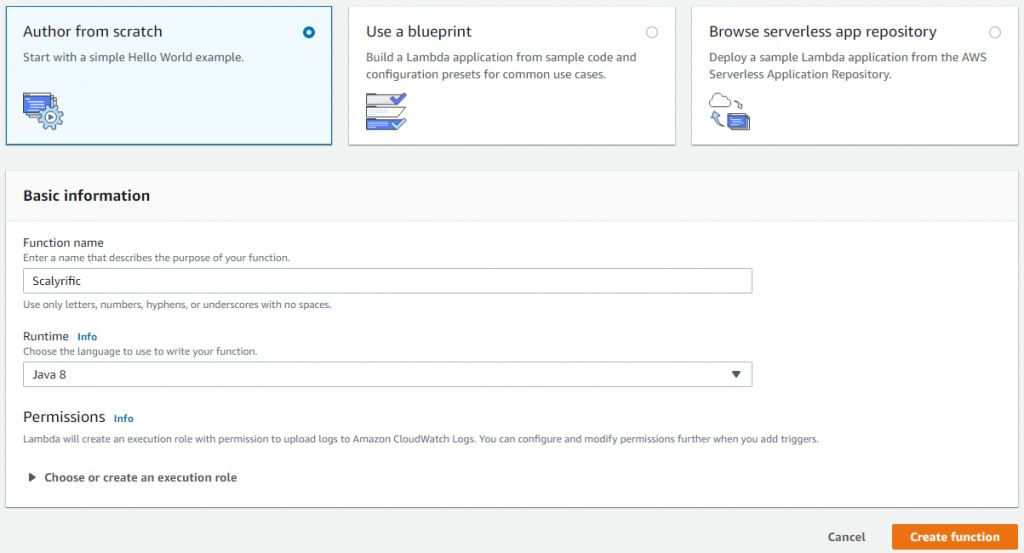The image size is (1024, 553).
Task: Choose the Author from scratch card title
Action: coord(92,32)
